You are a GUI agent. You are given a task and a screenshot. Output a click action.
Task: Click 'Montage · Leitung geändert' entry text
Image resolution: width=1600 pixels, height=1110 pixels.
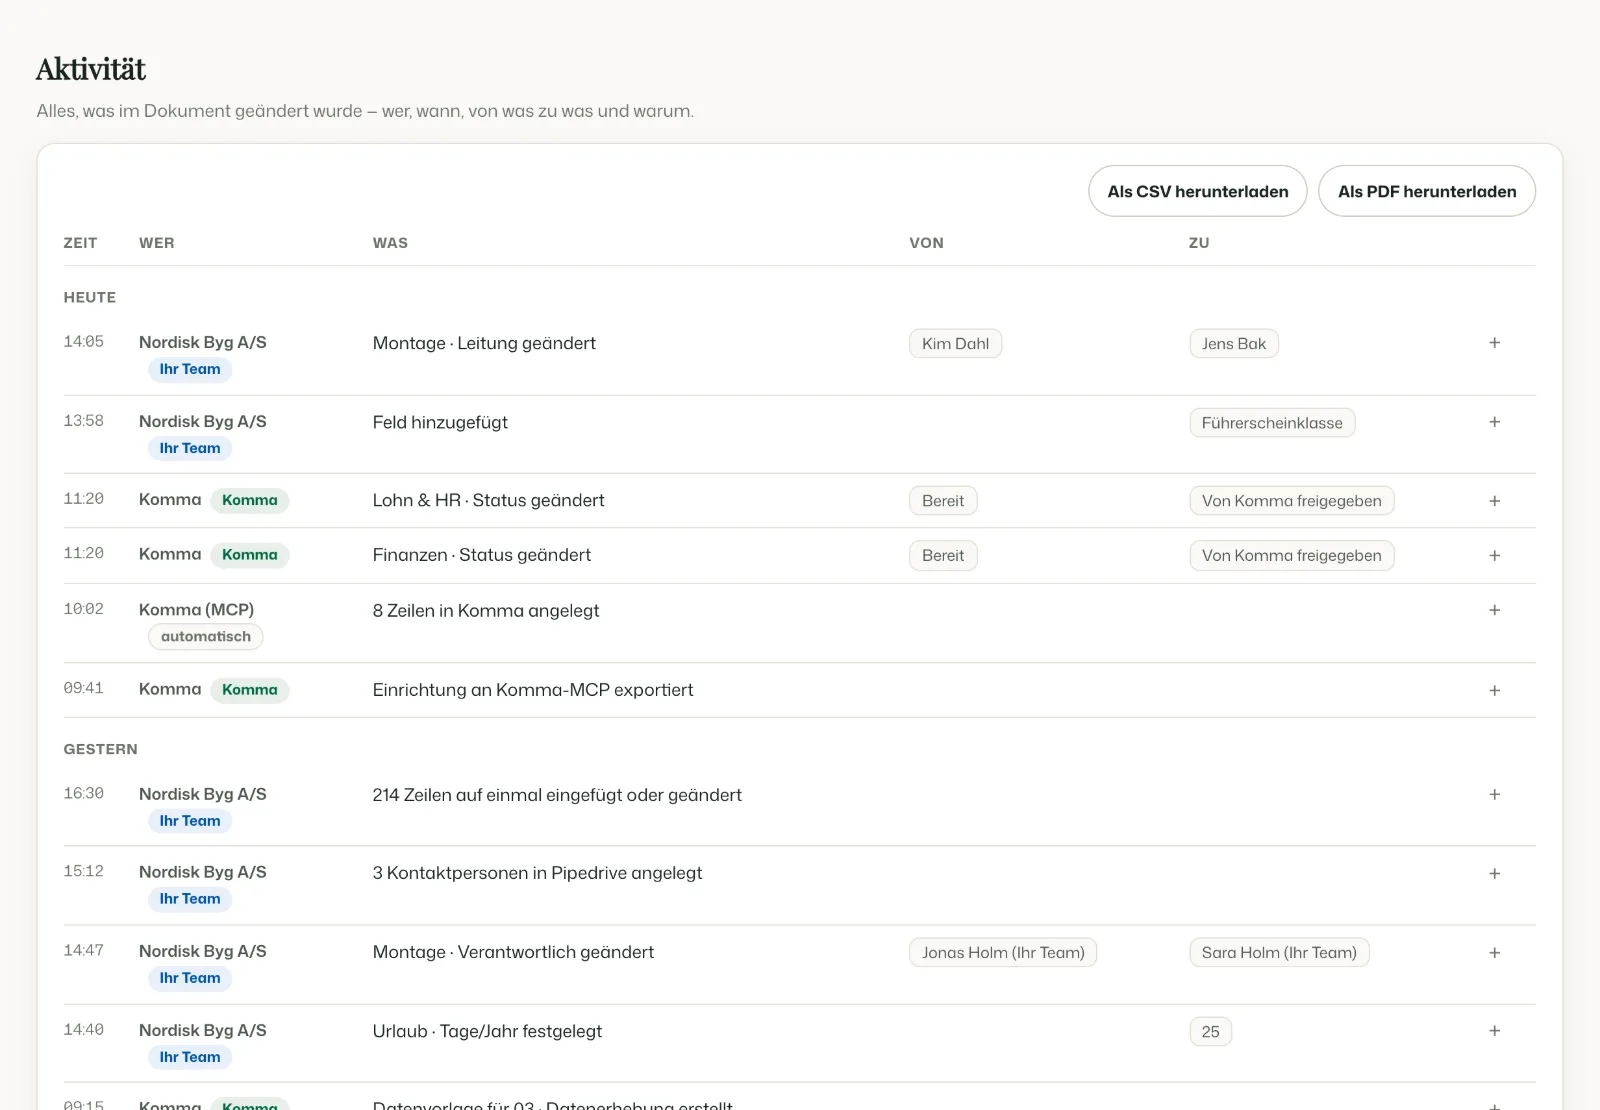[484, 343]
